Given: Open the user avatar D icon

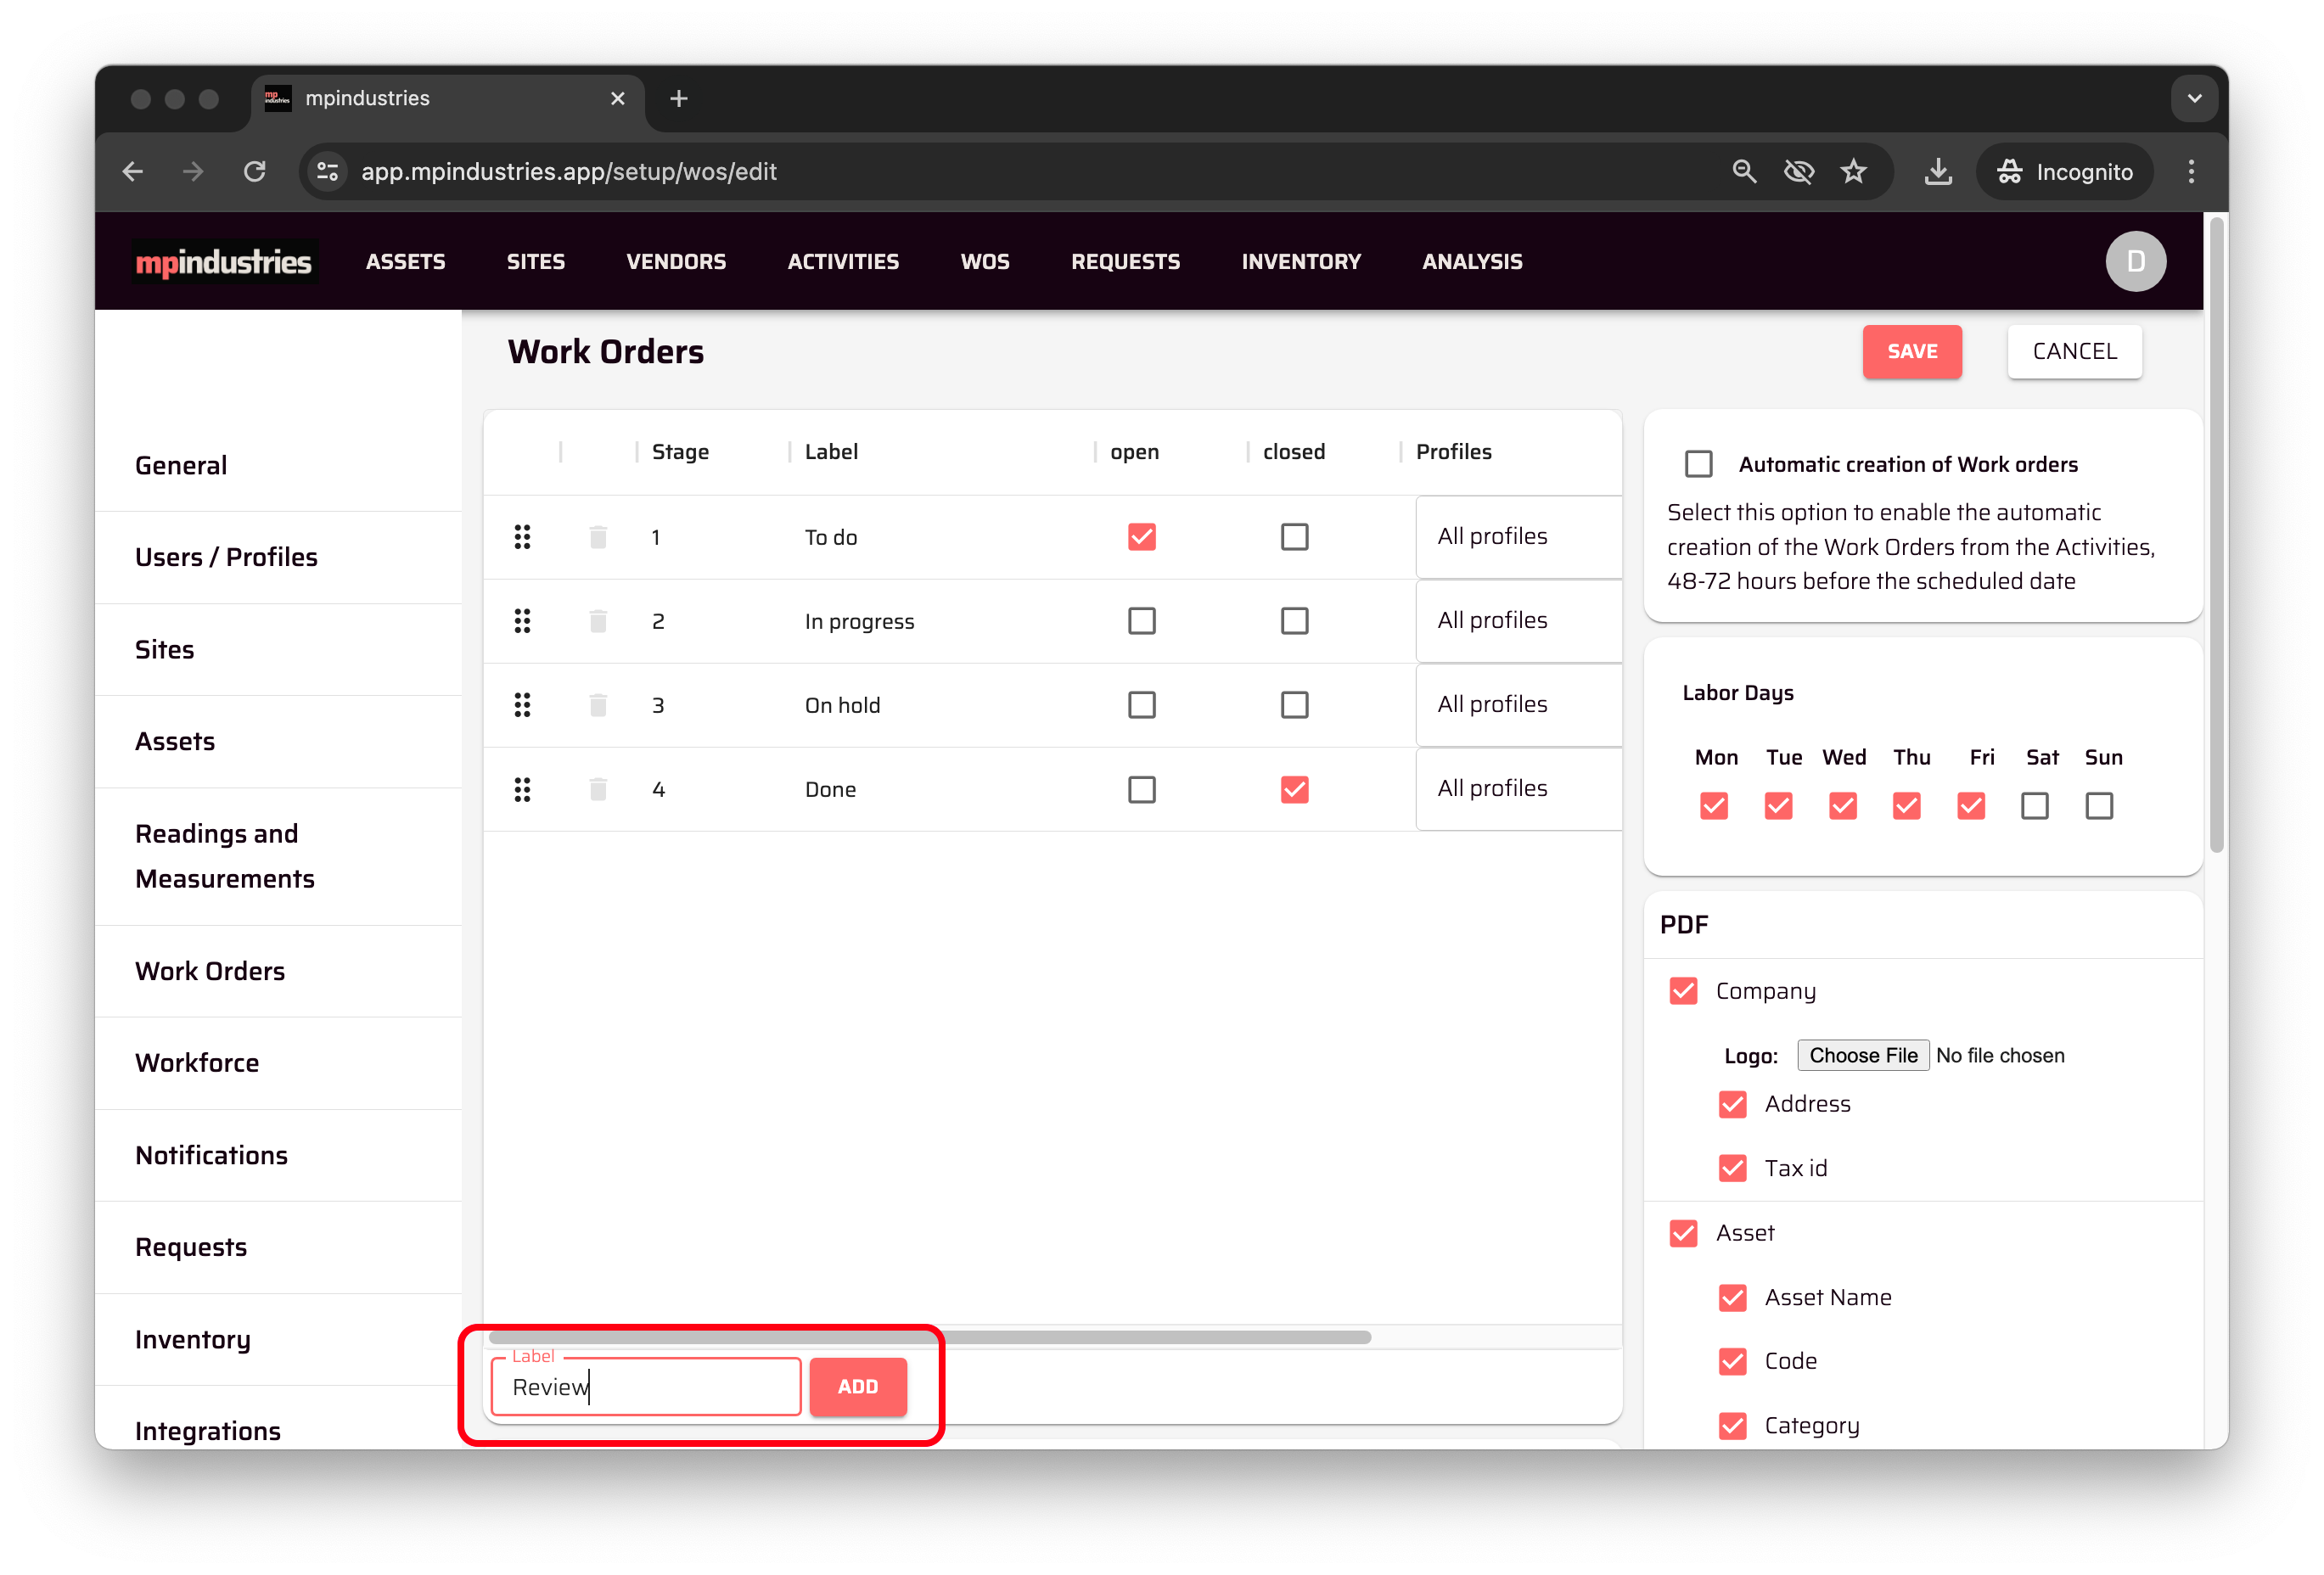Looking at the screenshot, I should tap(2135, 261).
